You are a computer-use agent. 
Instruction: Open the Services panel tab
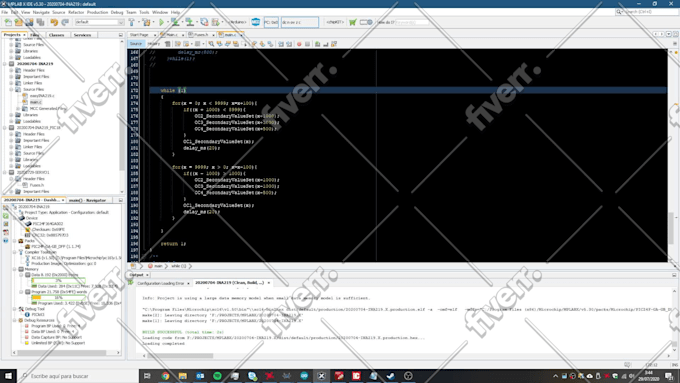(82, 35)
